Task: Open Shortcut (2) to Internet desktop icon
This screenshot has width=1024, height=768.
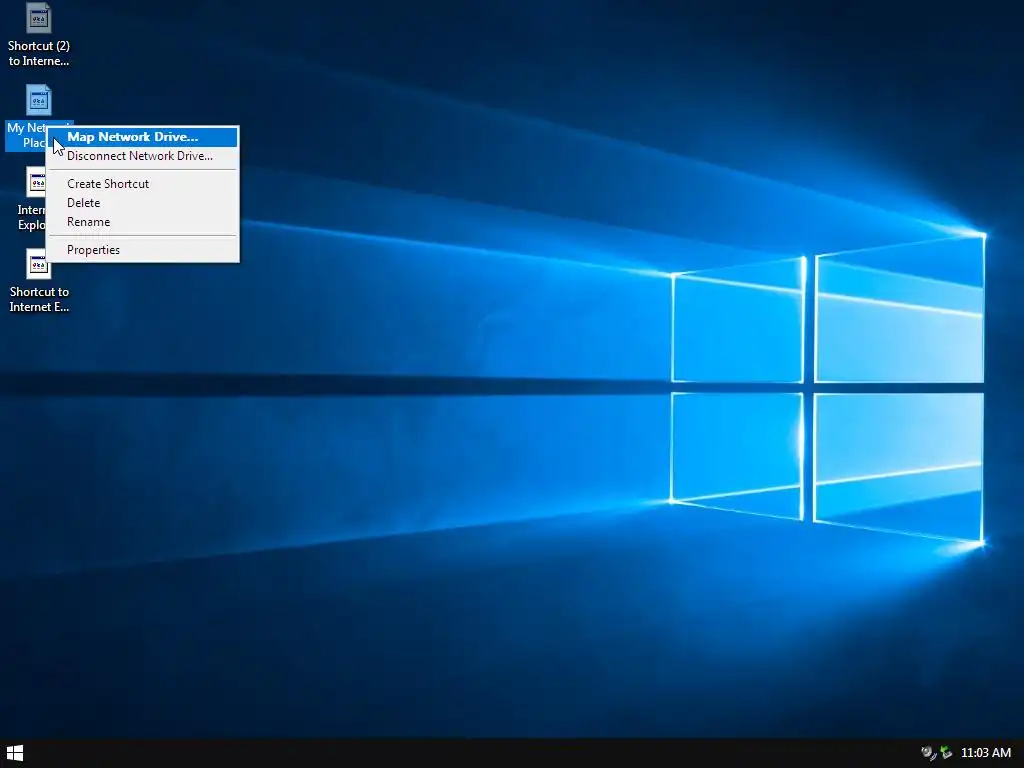Action: [39, 18]
